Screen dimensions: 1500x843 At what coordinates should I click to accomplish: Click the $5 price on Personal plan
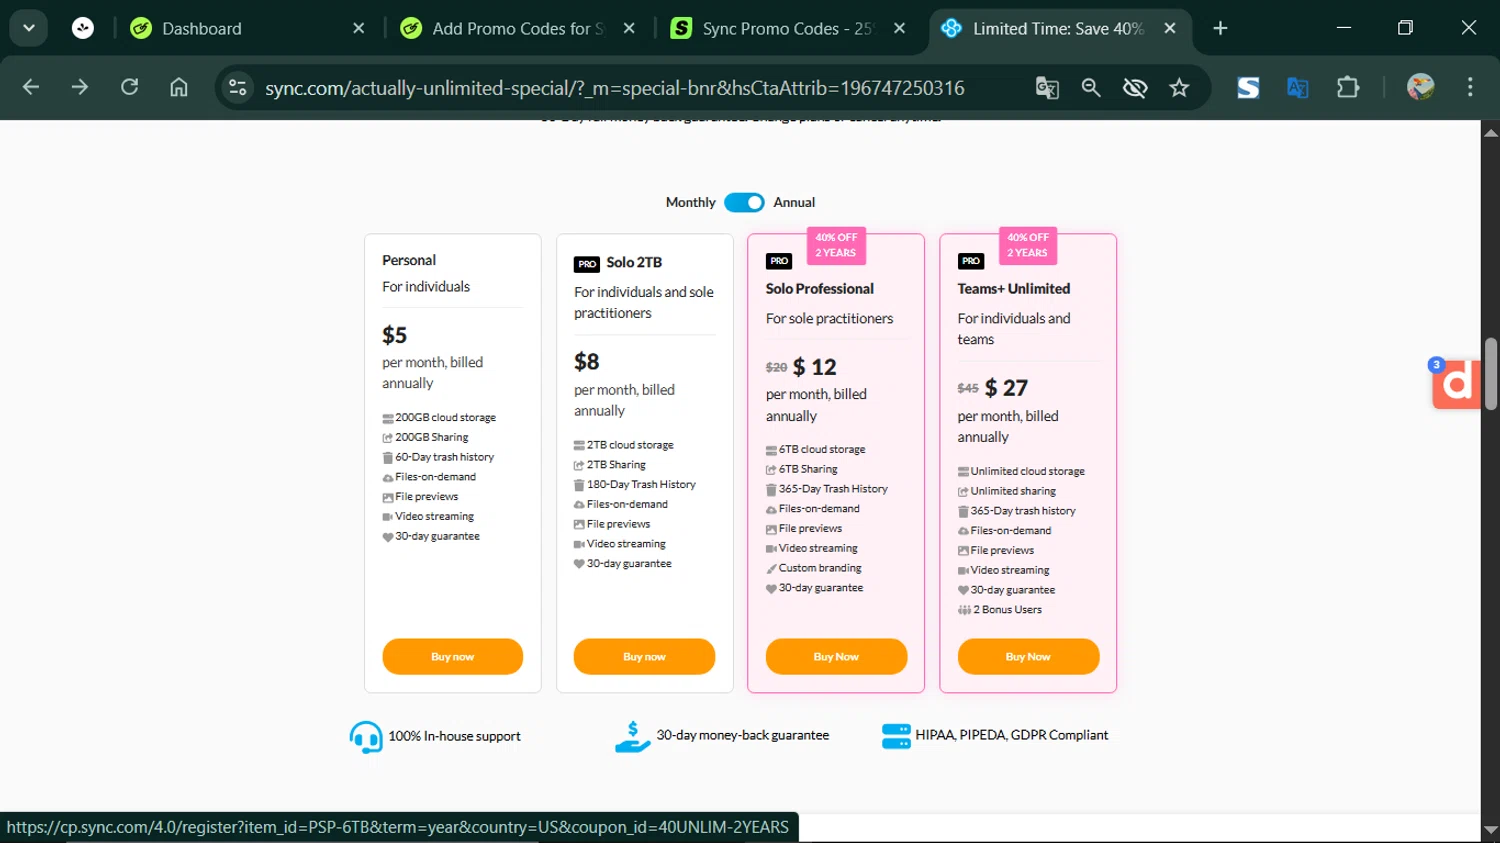pyautogui.click(x=395, y=335)
